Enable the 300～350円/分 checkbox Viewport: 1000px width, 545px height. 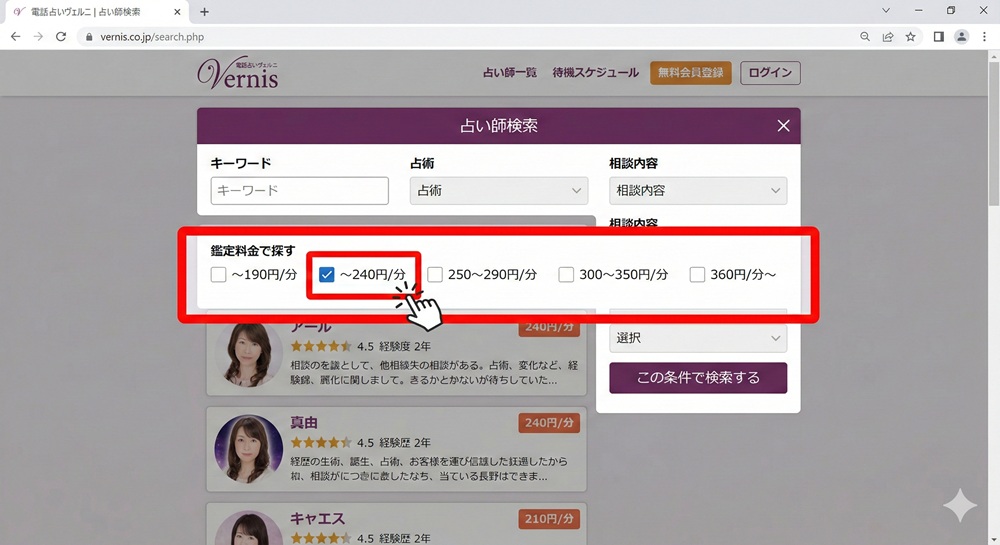[566, 274]
